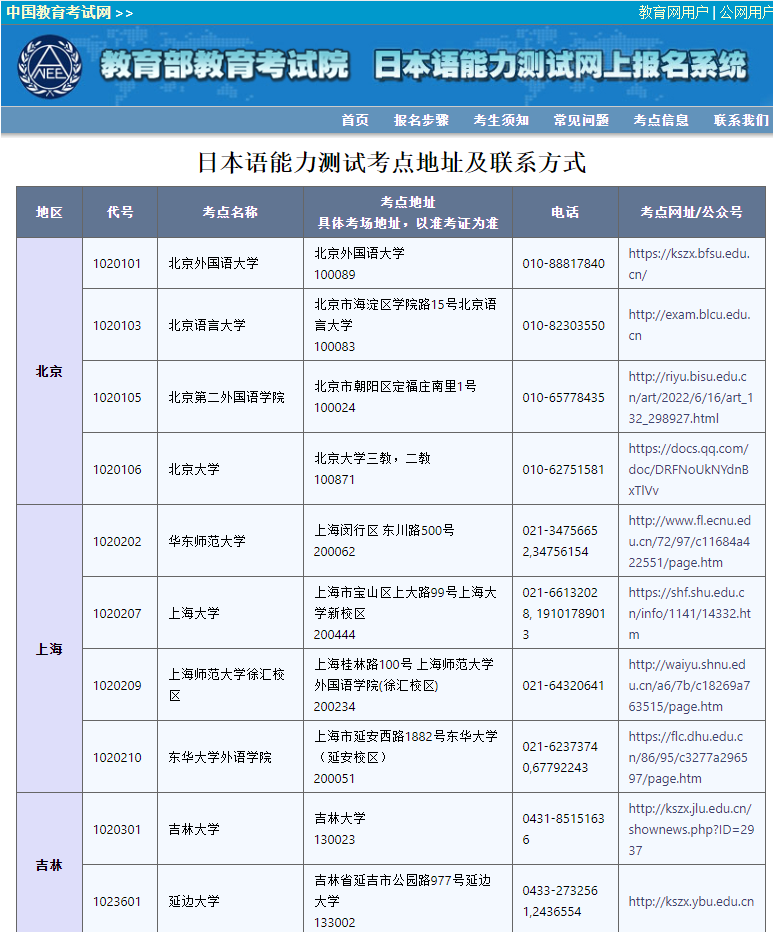Viewport: 773px width, 932px height.
Task: Open riyu.bisu.edu.cn link for 北京第二外国语学院
Action: pyautogui.click(x=691, y=397)
